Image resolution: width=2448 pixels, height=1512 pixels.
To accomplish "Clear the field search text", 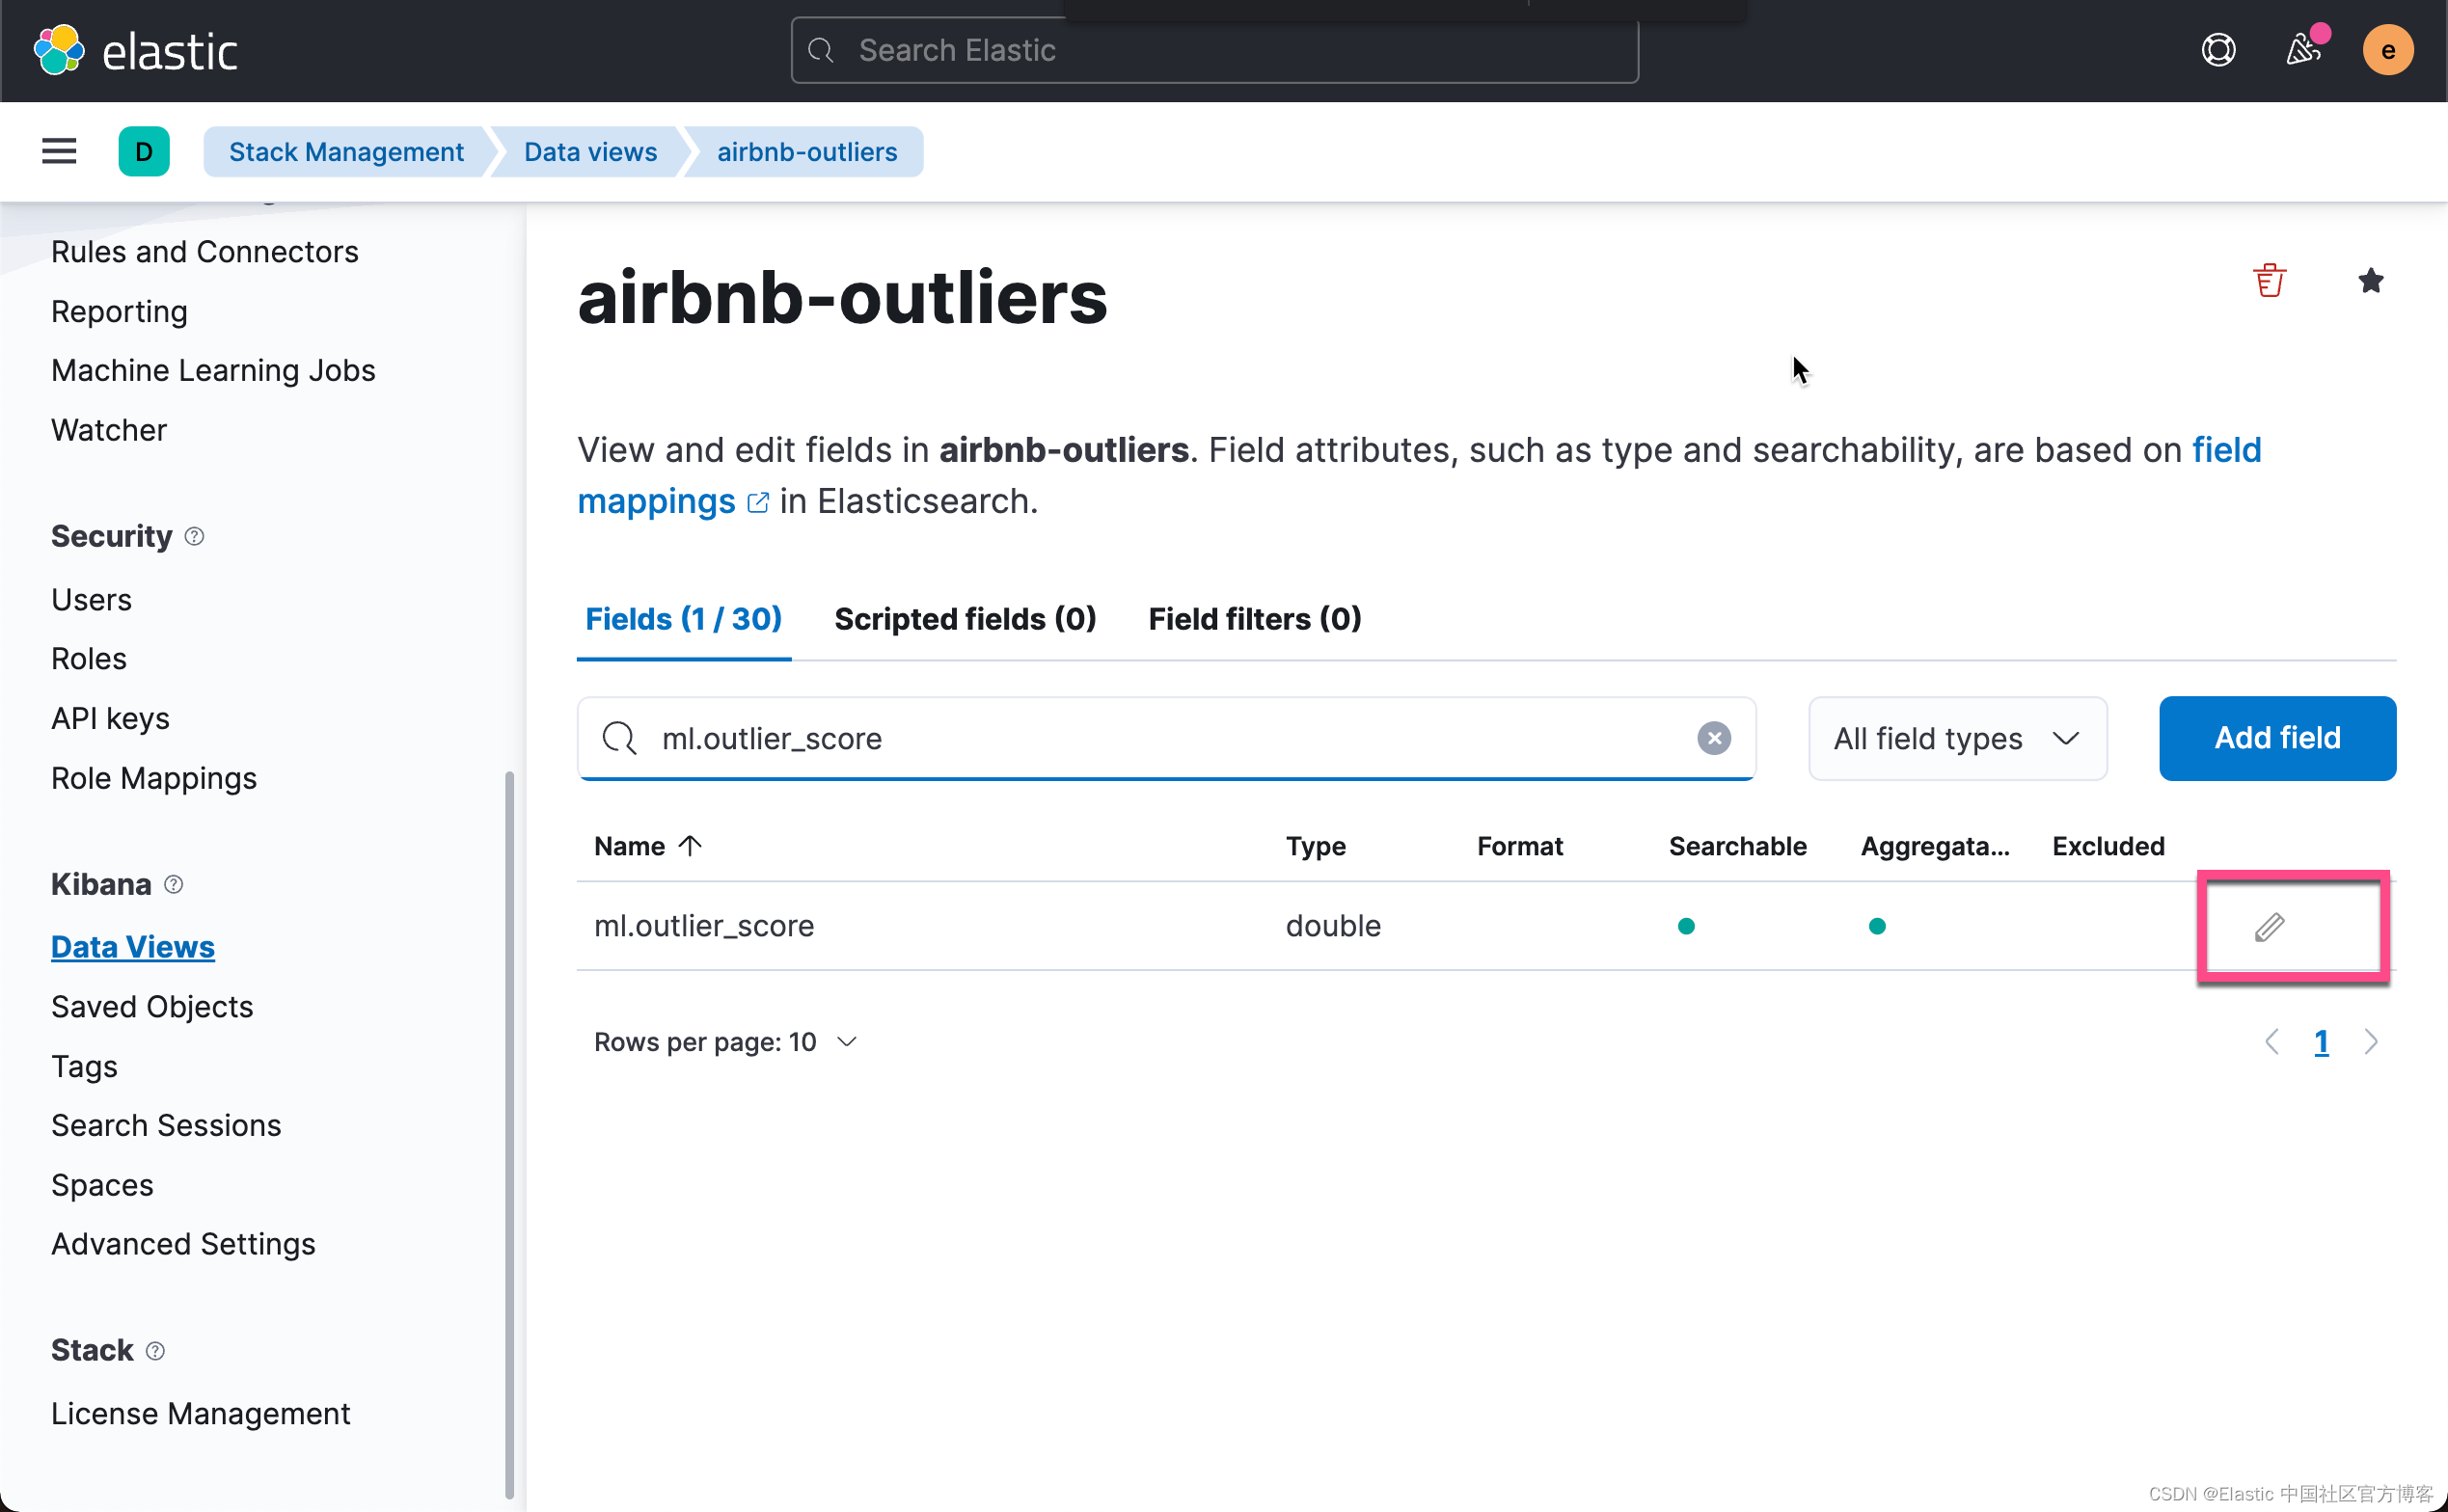I will tap(1713, 738).
